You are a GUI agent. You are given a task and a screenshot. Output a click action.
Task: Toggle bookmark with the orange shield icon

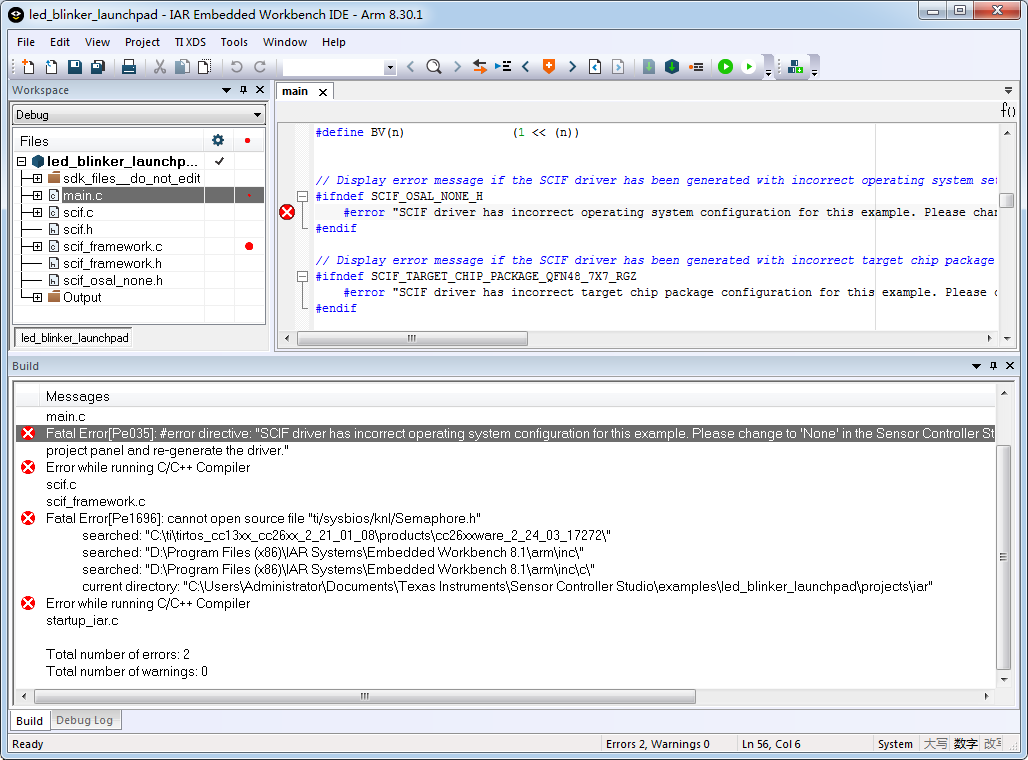point(549,66)
